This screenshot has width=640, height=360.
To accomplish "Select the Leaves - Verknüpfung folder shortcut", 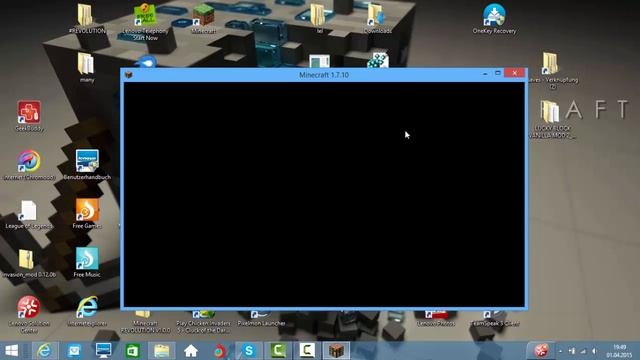I will [x=552, y=70].
